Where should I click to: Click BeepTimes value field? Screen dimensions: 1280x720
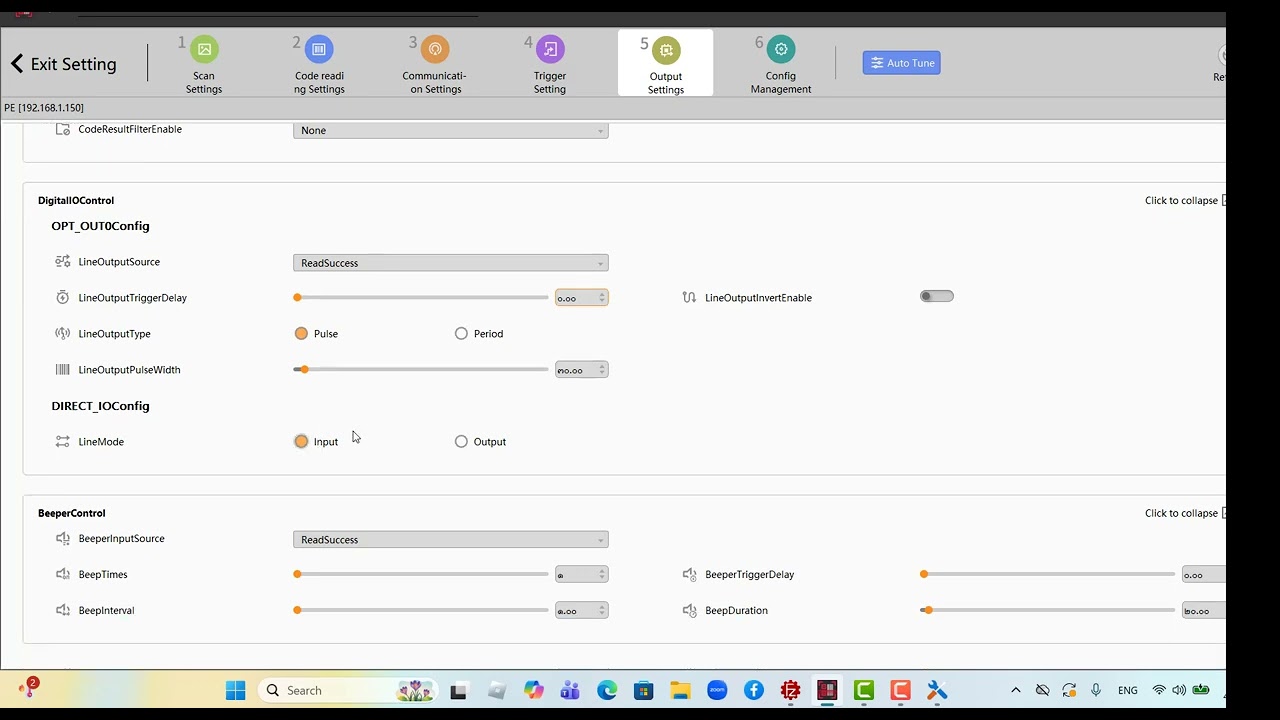pyautogui.click(x=581, y=575)
